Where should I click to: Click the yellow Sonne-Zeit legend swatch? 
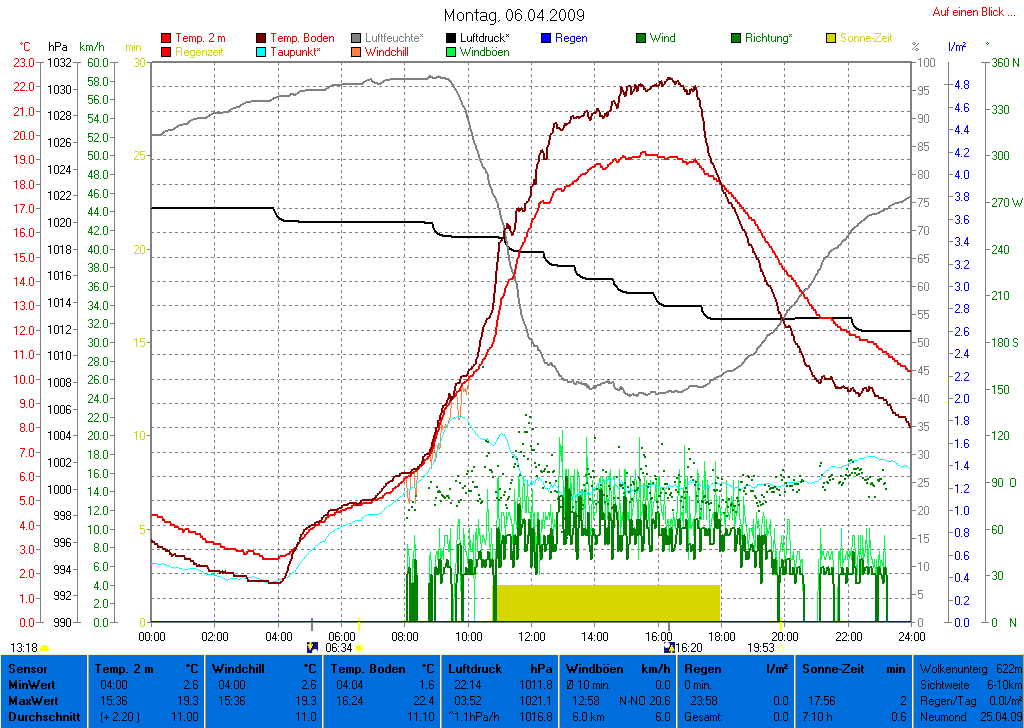click(x=831, y=38)
